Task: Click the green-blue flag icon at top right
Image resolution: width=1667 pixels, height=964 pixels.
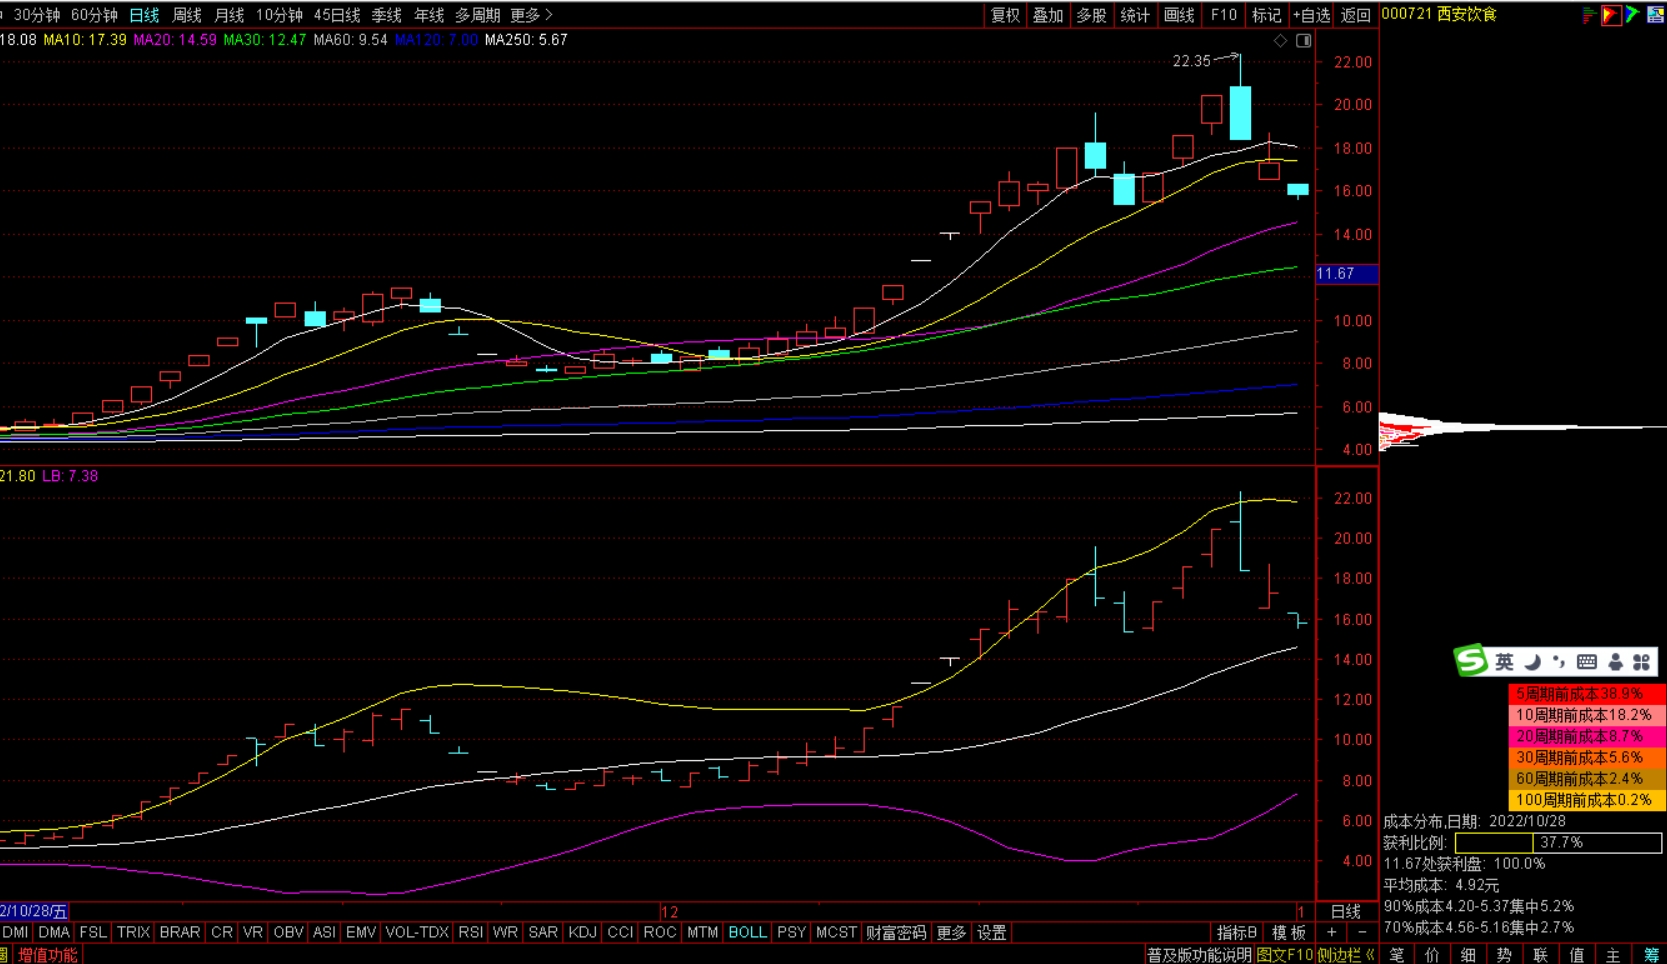Action: coord(1632,15)
